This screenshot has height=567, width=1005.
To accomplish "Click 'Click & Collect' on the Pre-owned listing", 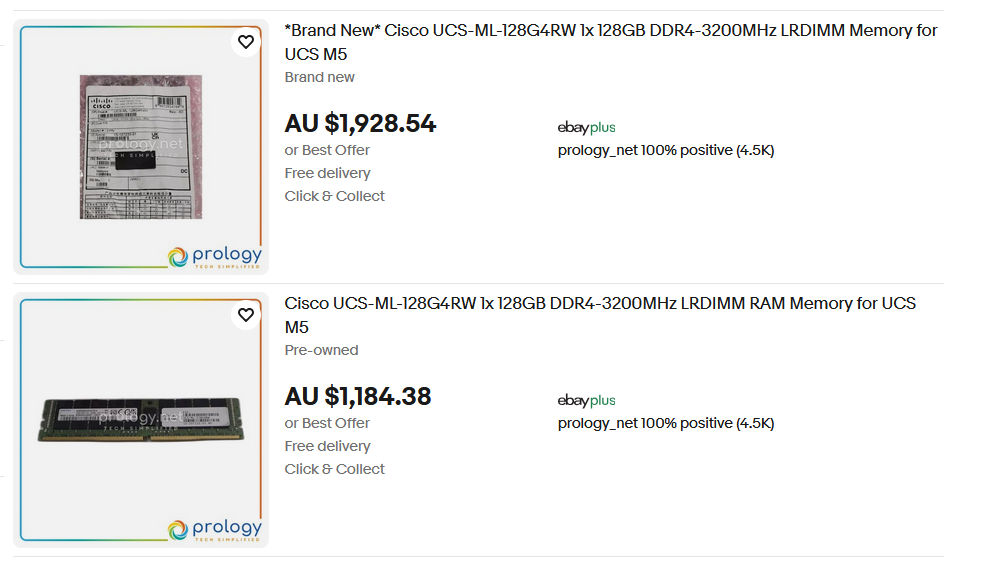I will (335, 470).
